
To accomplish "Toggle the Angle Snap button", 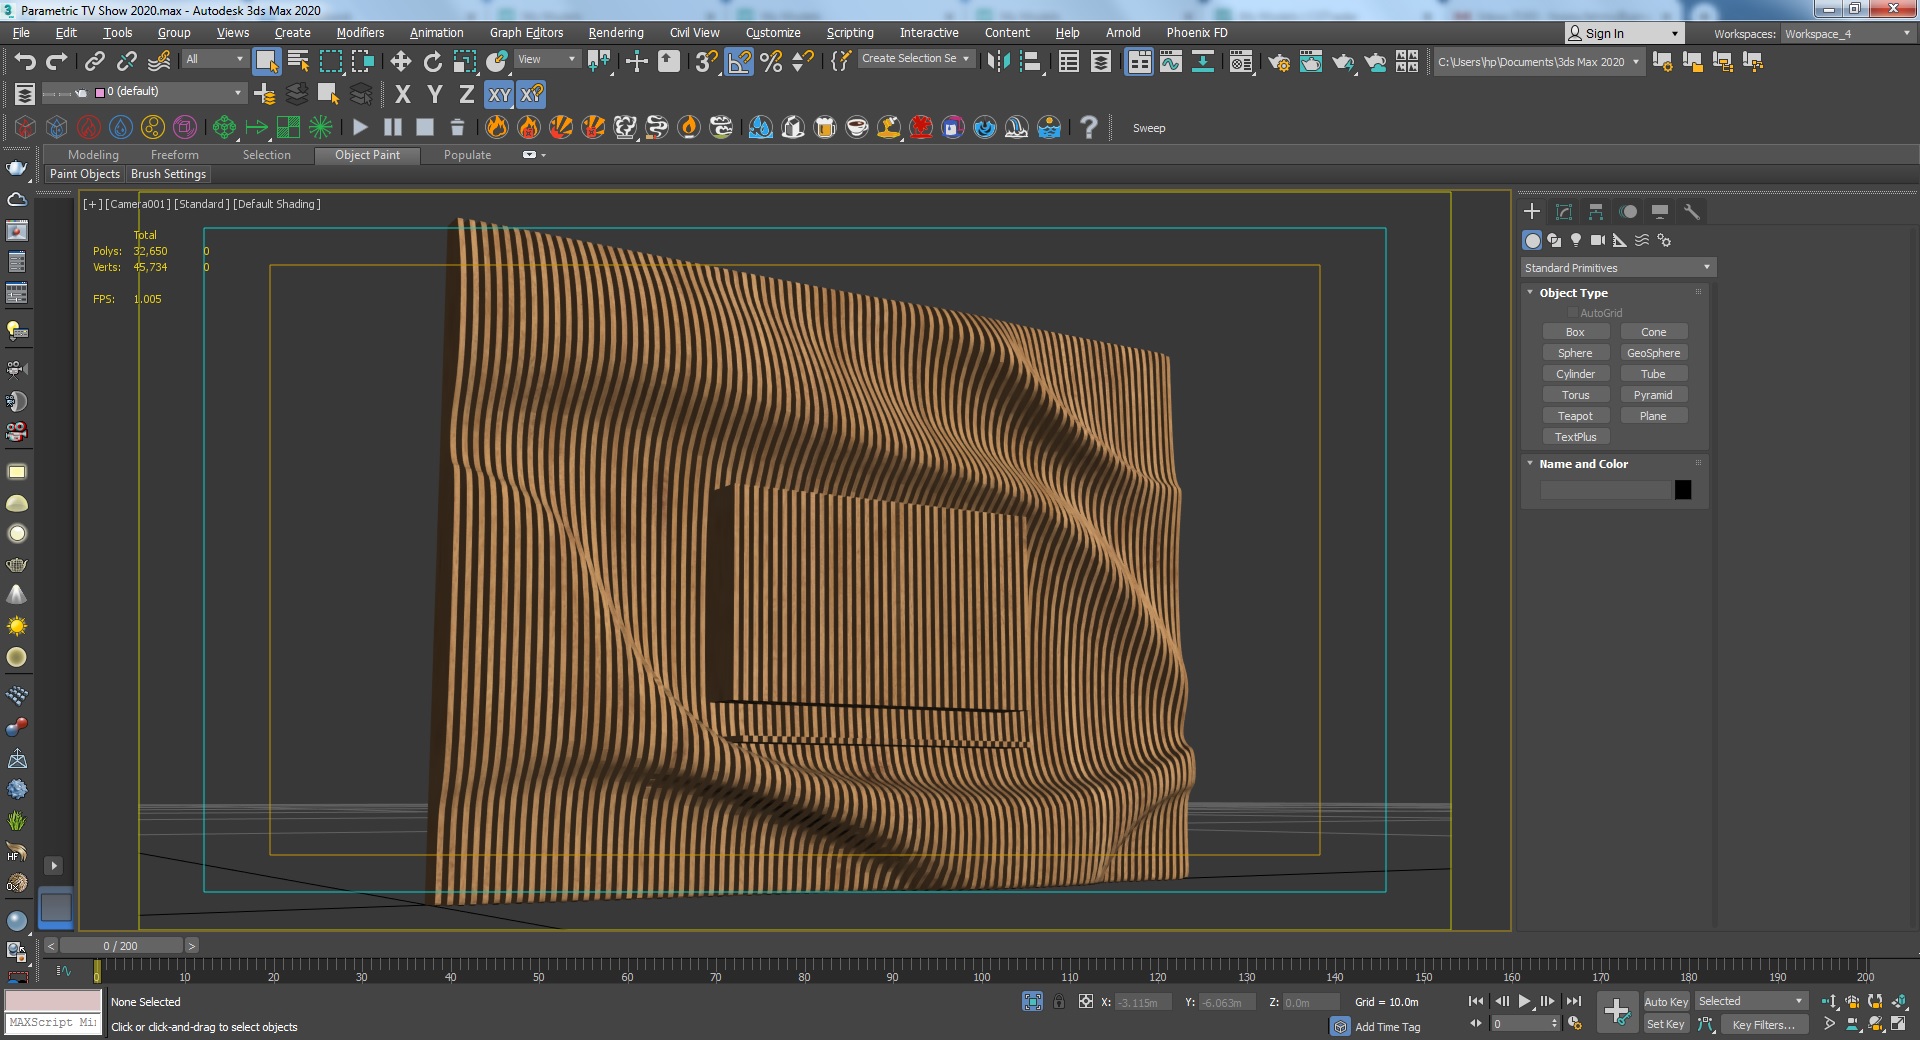I will (739, 62).
